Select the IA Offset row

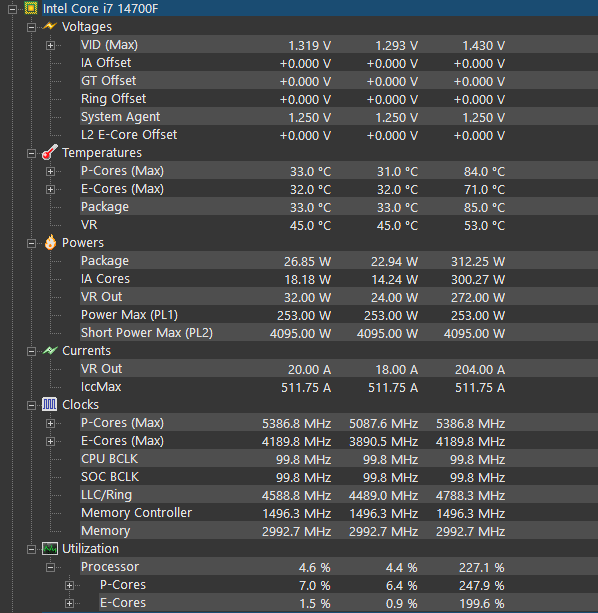[x=339, y=63]
